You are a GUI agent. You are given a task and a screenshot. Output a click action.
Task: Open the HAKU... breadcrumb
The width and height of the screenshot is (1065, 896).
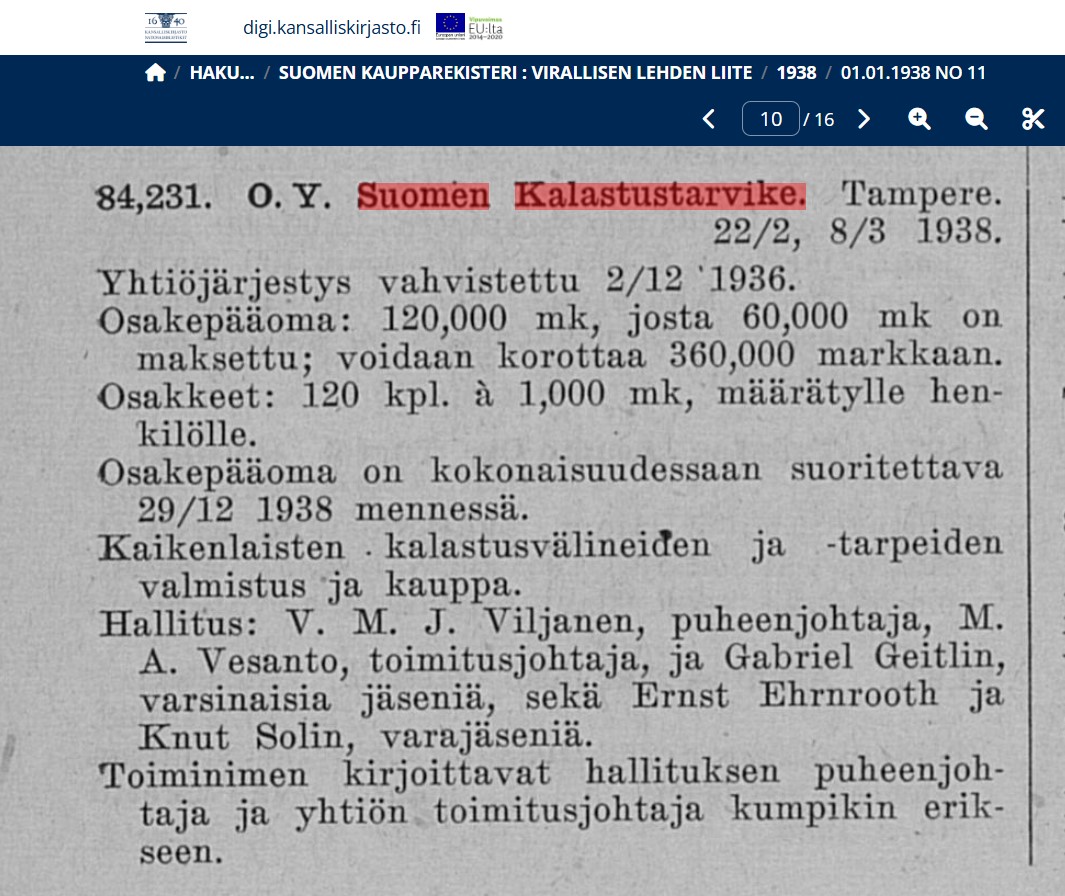(221, 73)
